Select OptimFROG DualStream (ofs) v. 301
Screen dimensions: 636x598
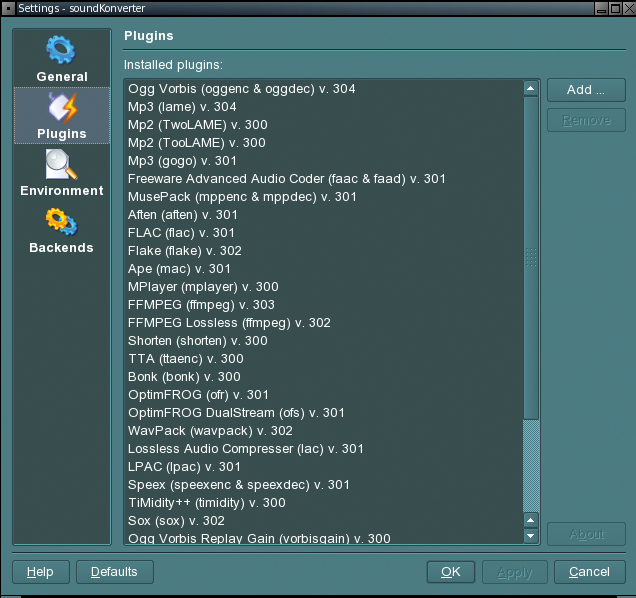(x=323, y=413)
